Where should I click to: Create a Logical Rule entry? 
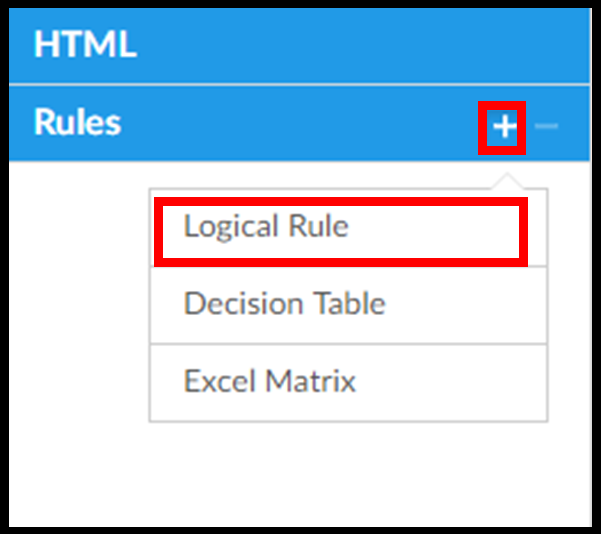(x=266, y=227)
